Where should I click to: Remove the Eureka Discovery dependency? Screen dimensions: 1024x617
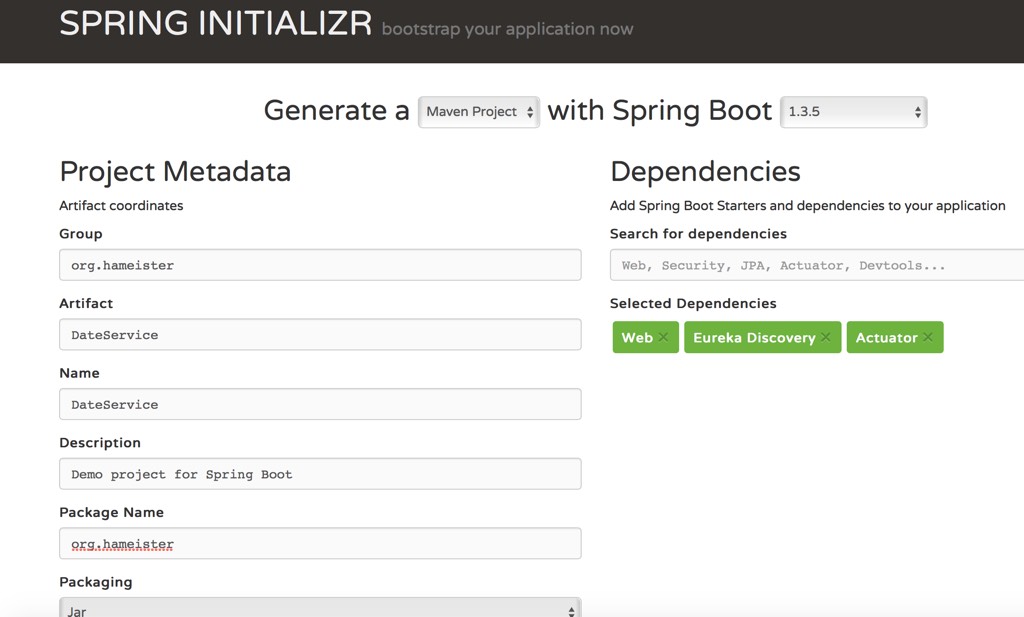click(x=826, y=338)
